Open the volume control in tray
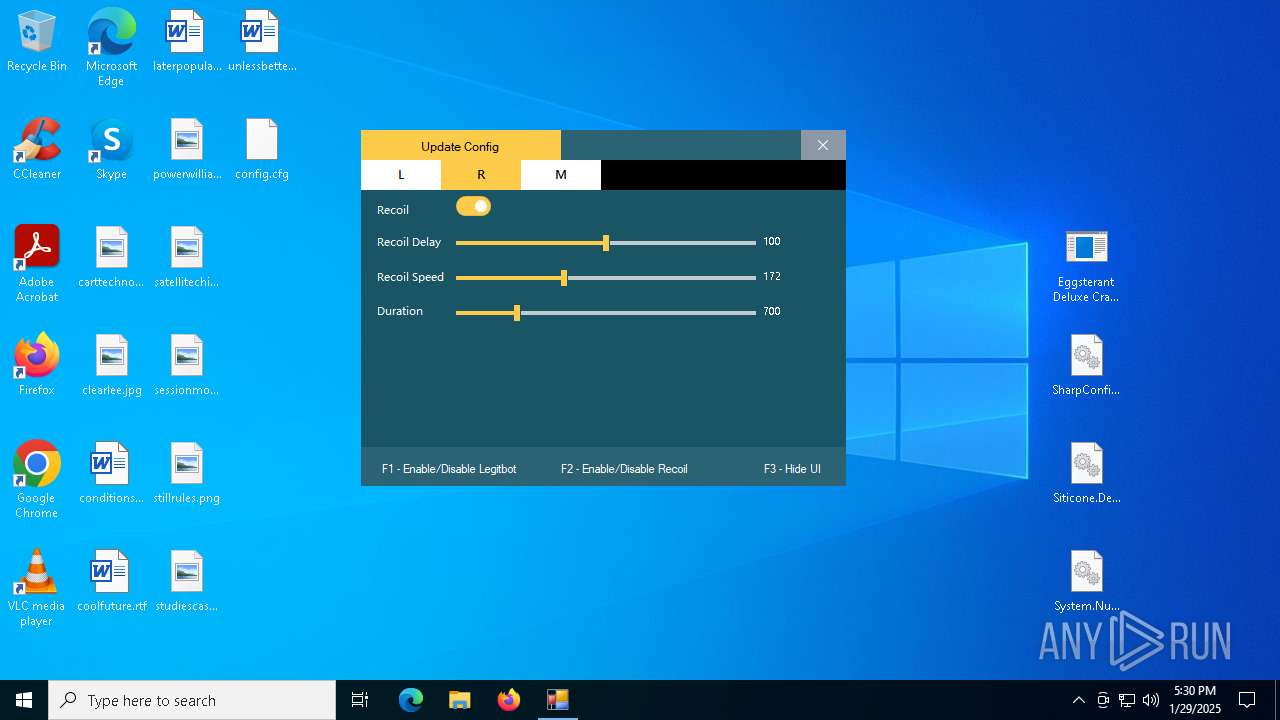Screen dimensions: 1280x720 point(1151,700)
